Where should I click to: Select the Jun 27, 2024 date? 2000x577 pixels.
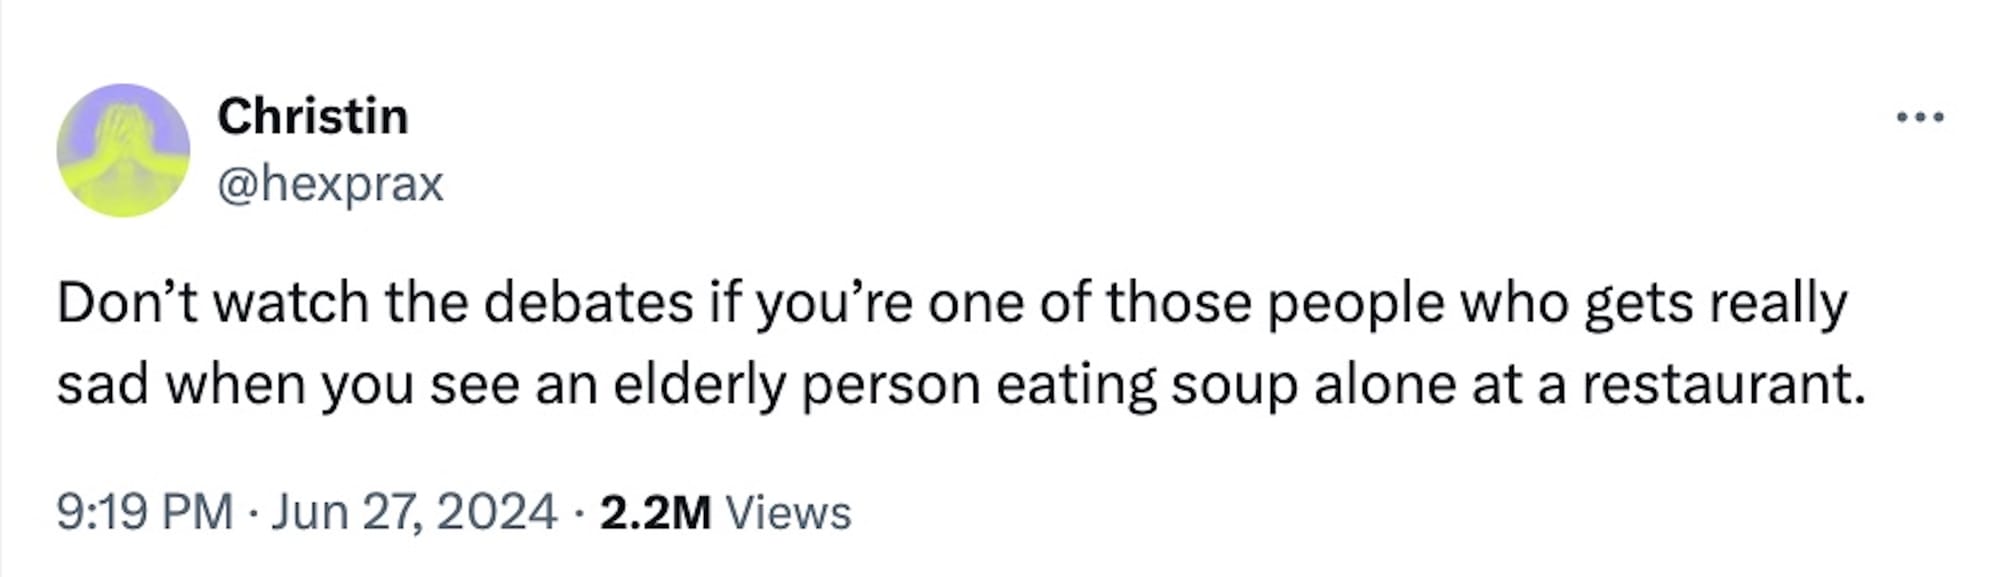click(x=413, y=512)
